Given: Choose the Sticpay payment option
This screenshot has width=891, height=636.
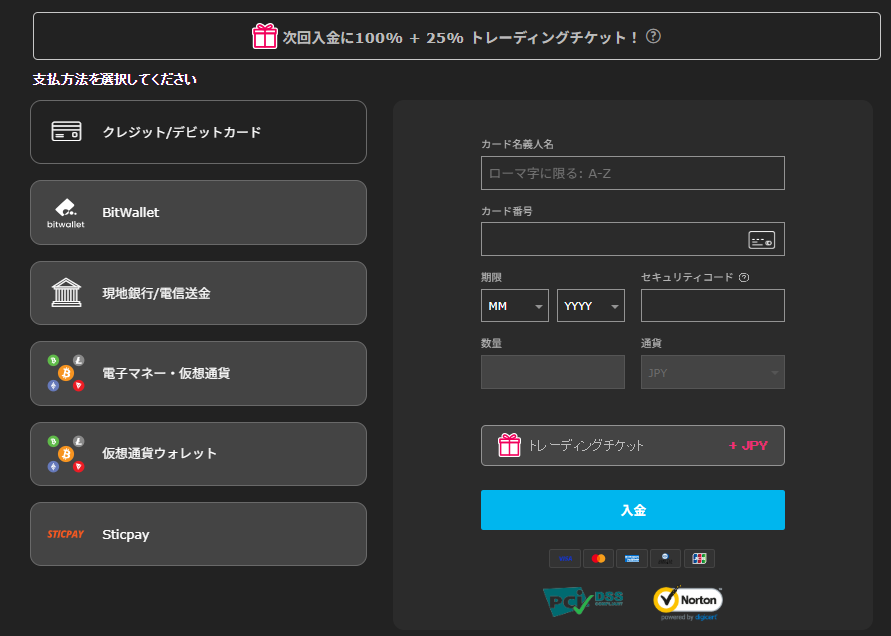Looking at the screenshot, I should [x=198, y=534].
